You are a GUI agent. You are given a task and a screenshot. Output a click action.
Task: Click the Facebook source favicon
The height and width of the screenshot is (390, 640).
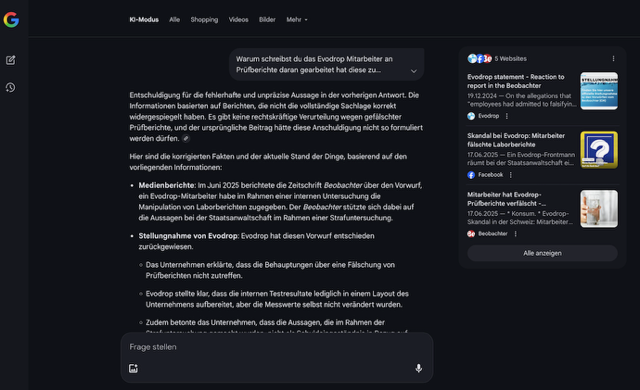471,175
